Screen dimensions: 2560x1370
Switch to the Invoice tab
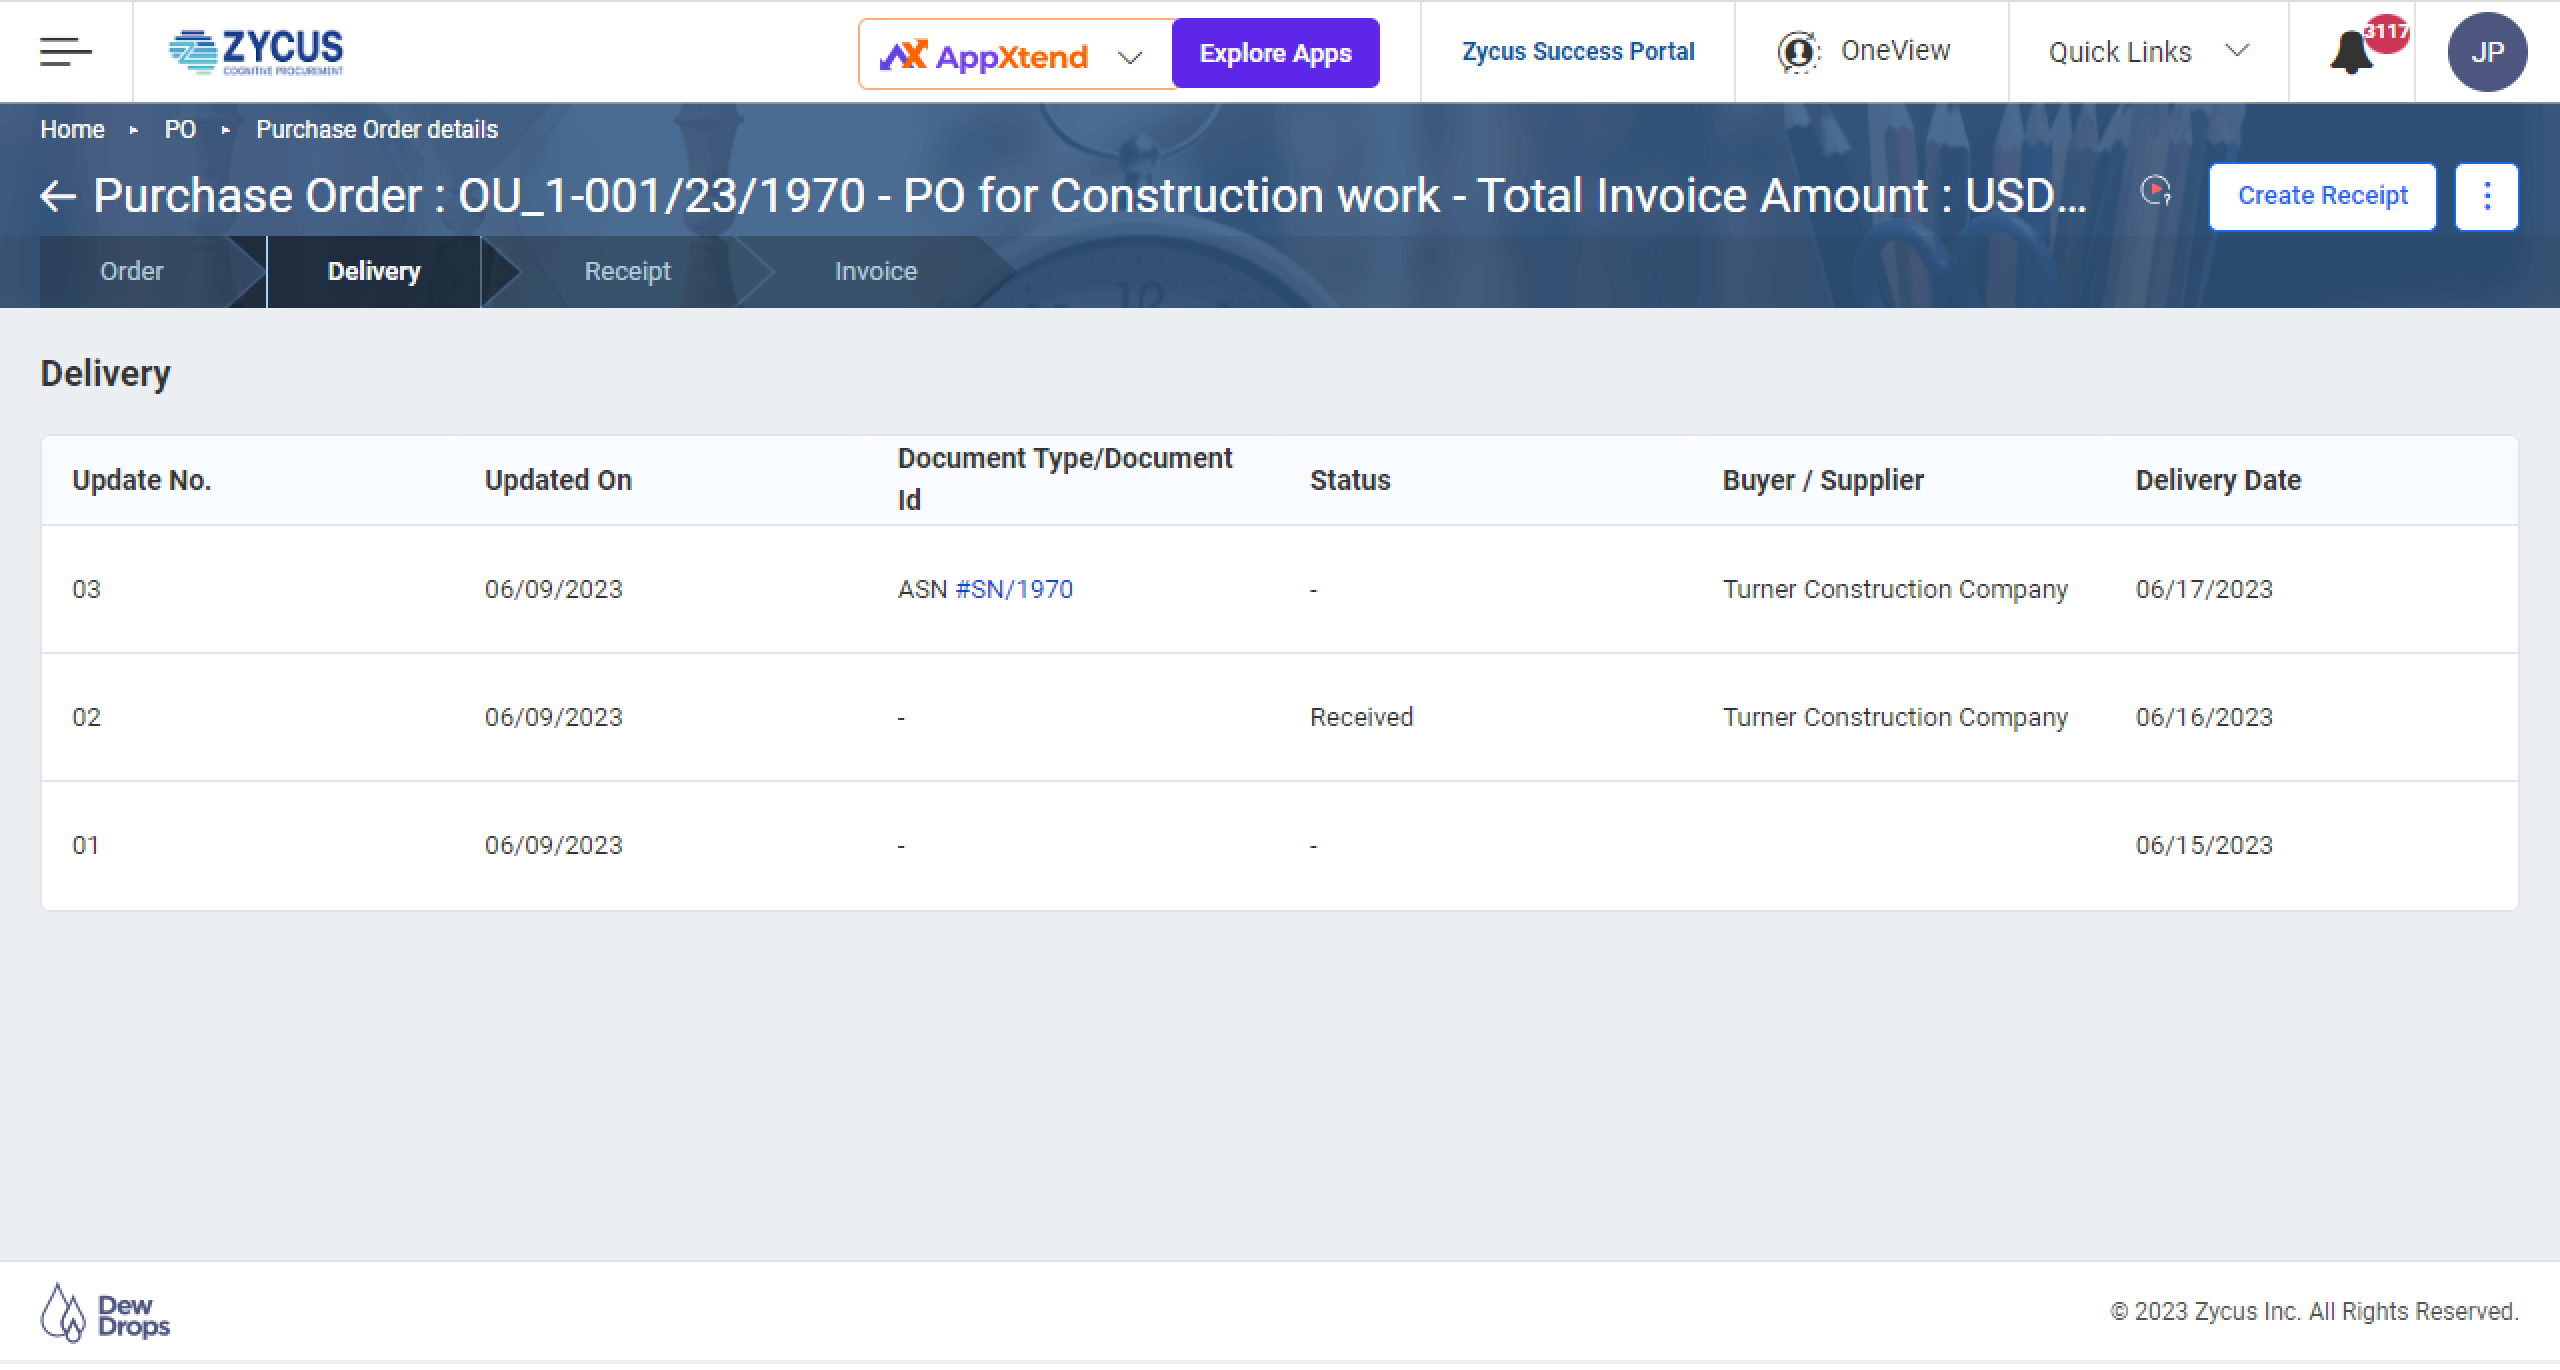[875, 272]
